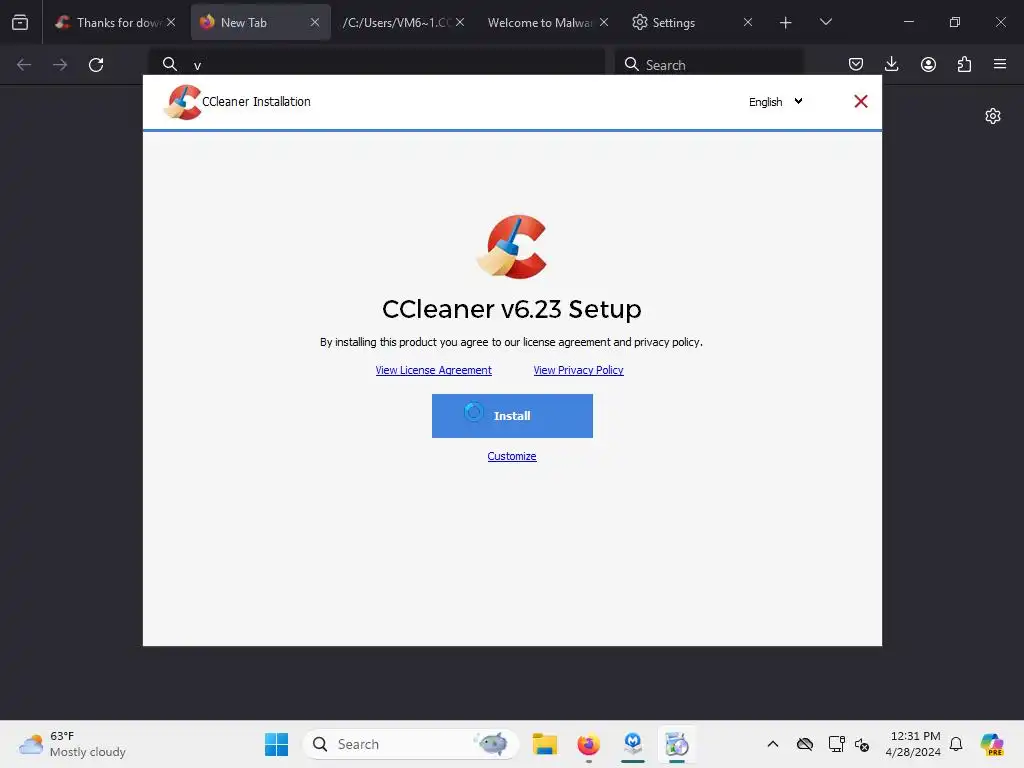Show hidden system tray icons

click(x=773, y=744)
